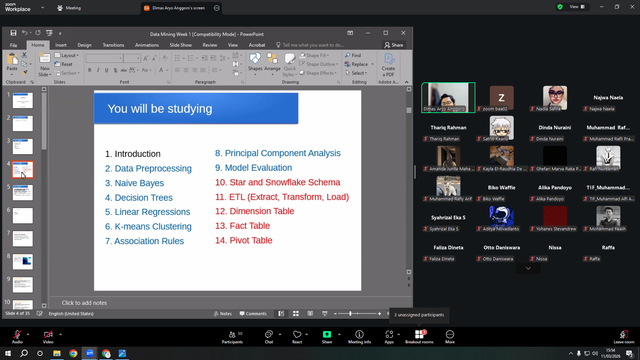
Task: Click zoom in plus on status bar
Action: (380, 313)
